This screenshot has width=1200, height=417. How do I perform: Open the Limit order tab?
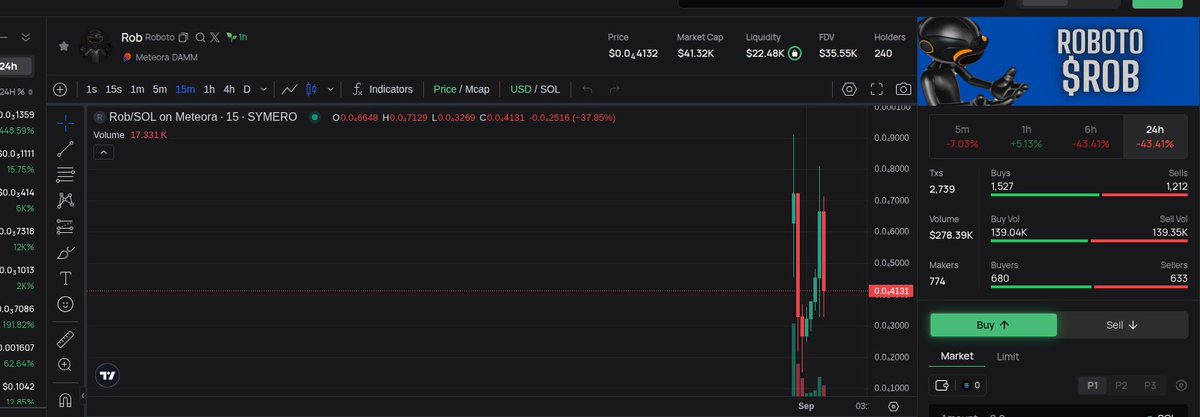point(1008,356)
